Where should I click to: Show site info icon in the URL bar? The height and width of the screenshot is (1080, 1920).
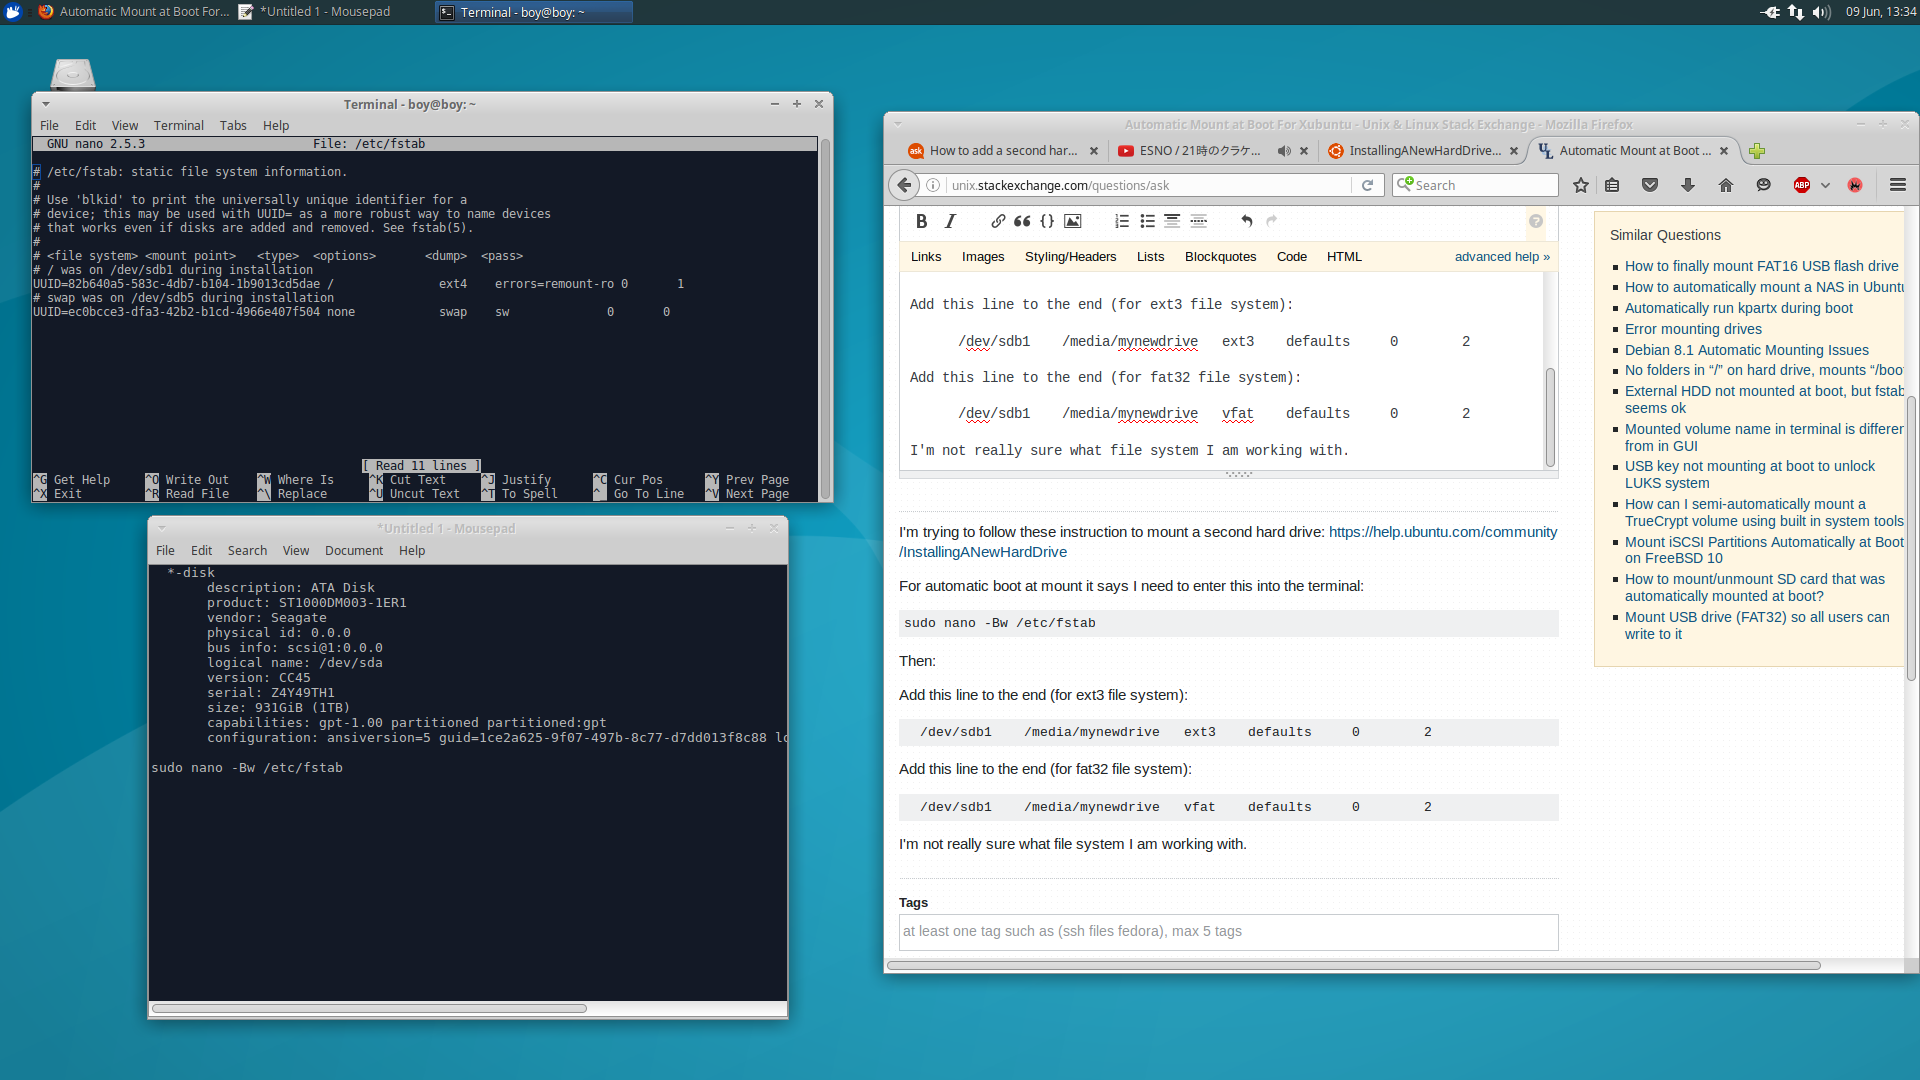(932, 185)
